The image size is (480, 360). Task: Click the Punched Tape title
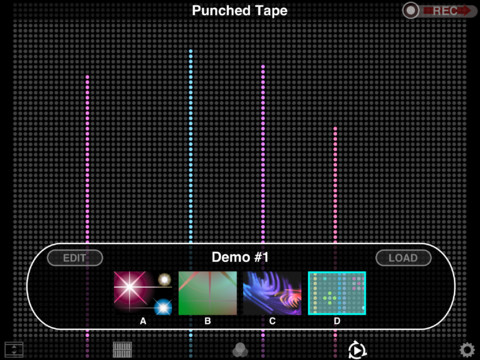240,11
